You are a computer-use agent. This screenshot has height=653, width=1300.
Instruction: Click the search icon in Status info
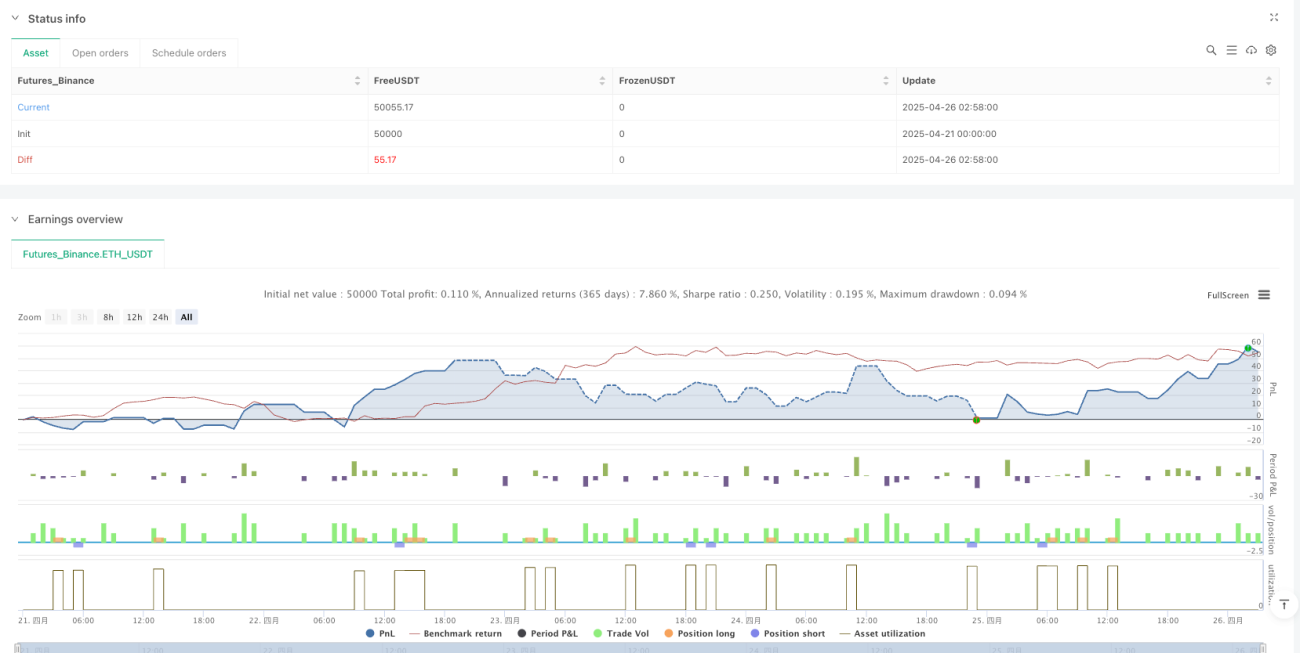pos(1211,50)
